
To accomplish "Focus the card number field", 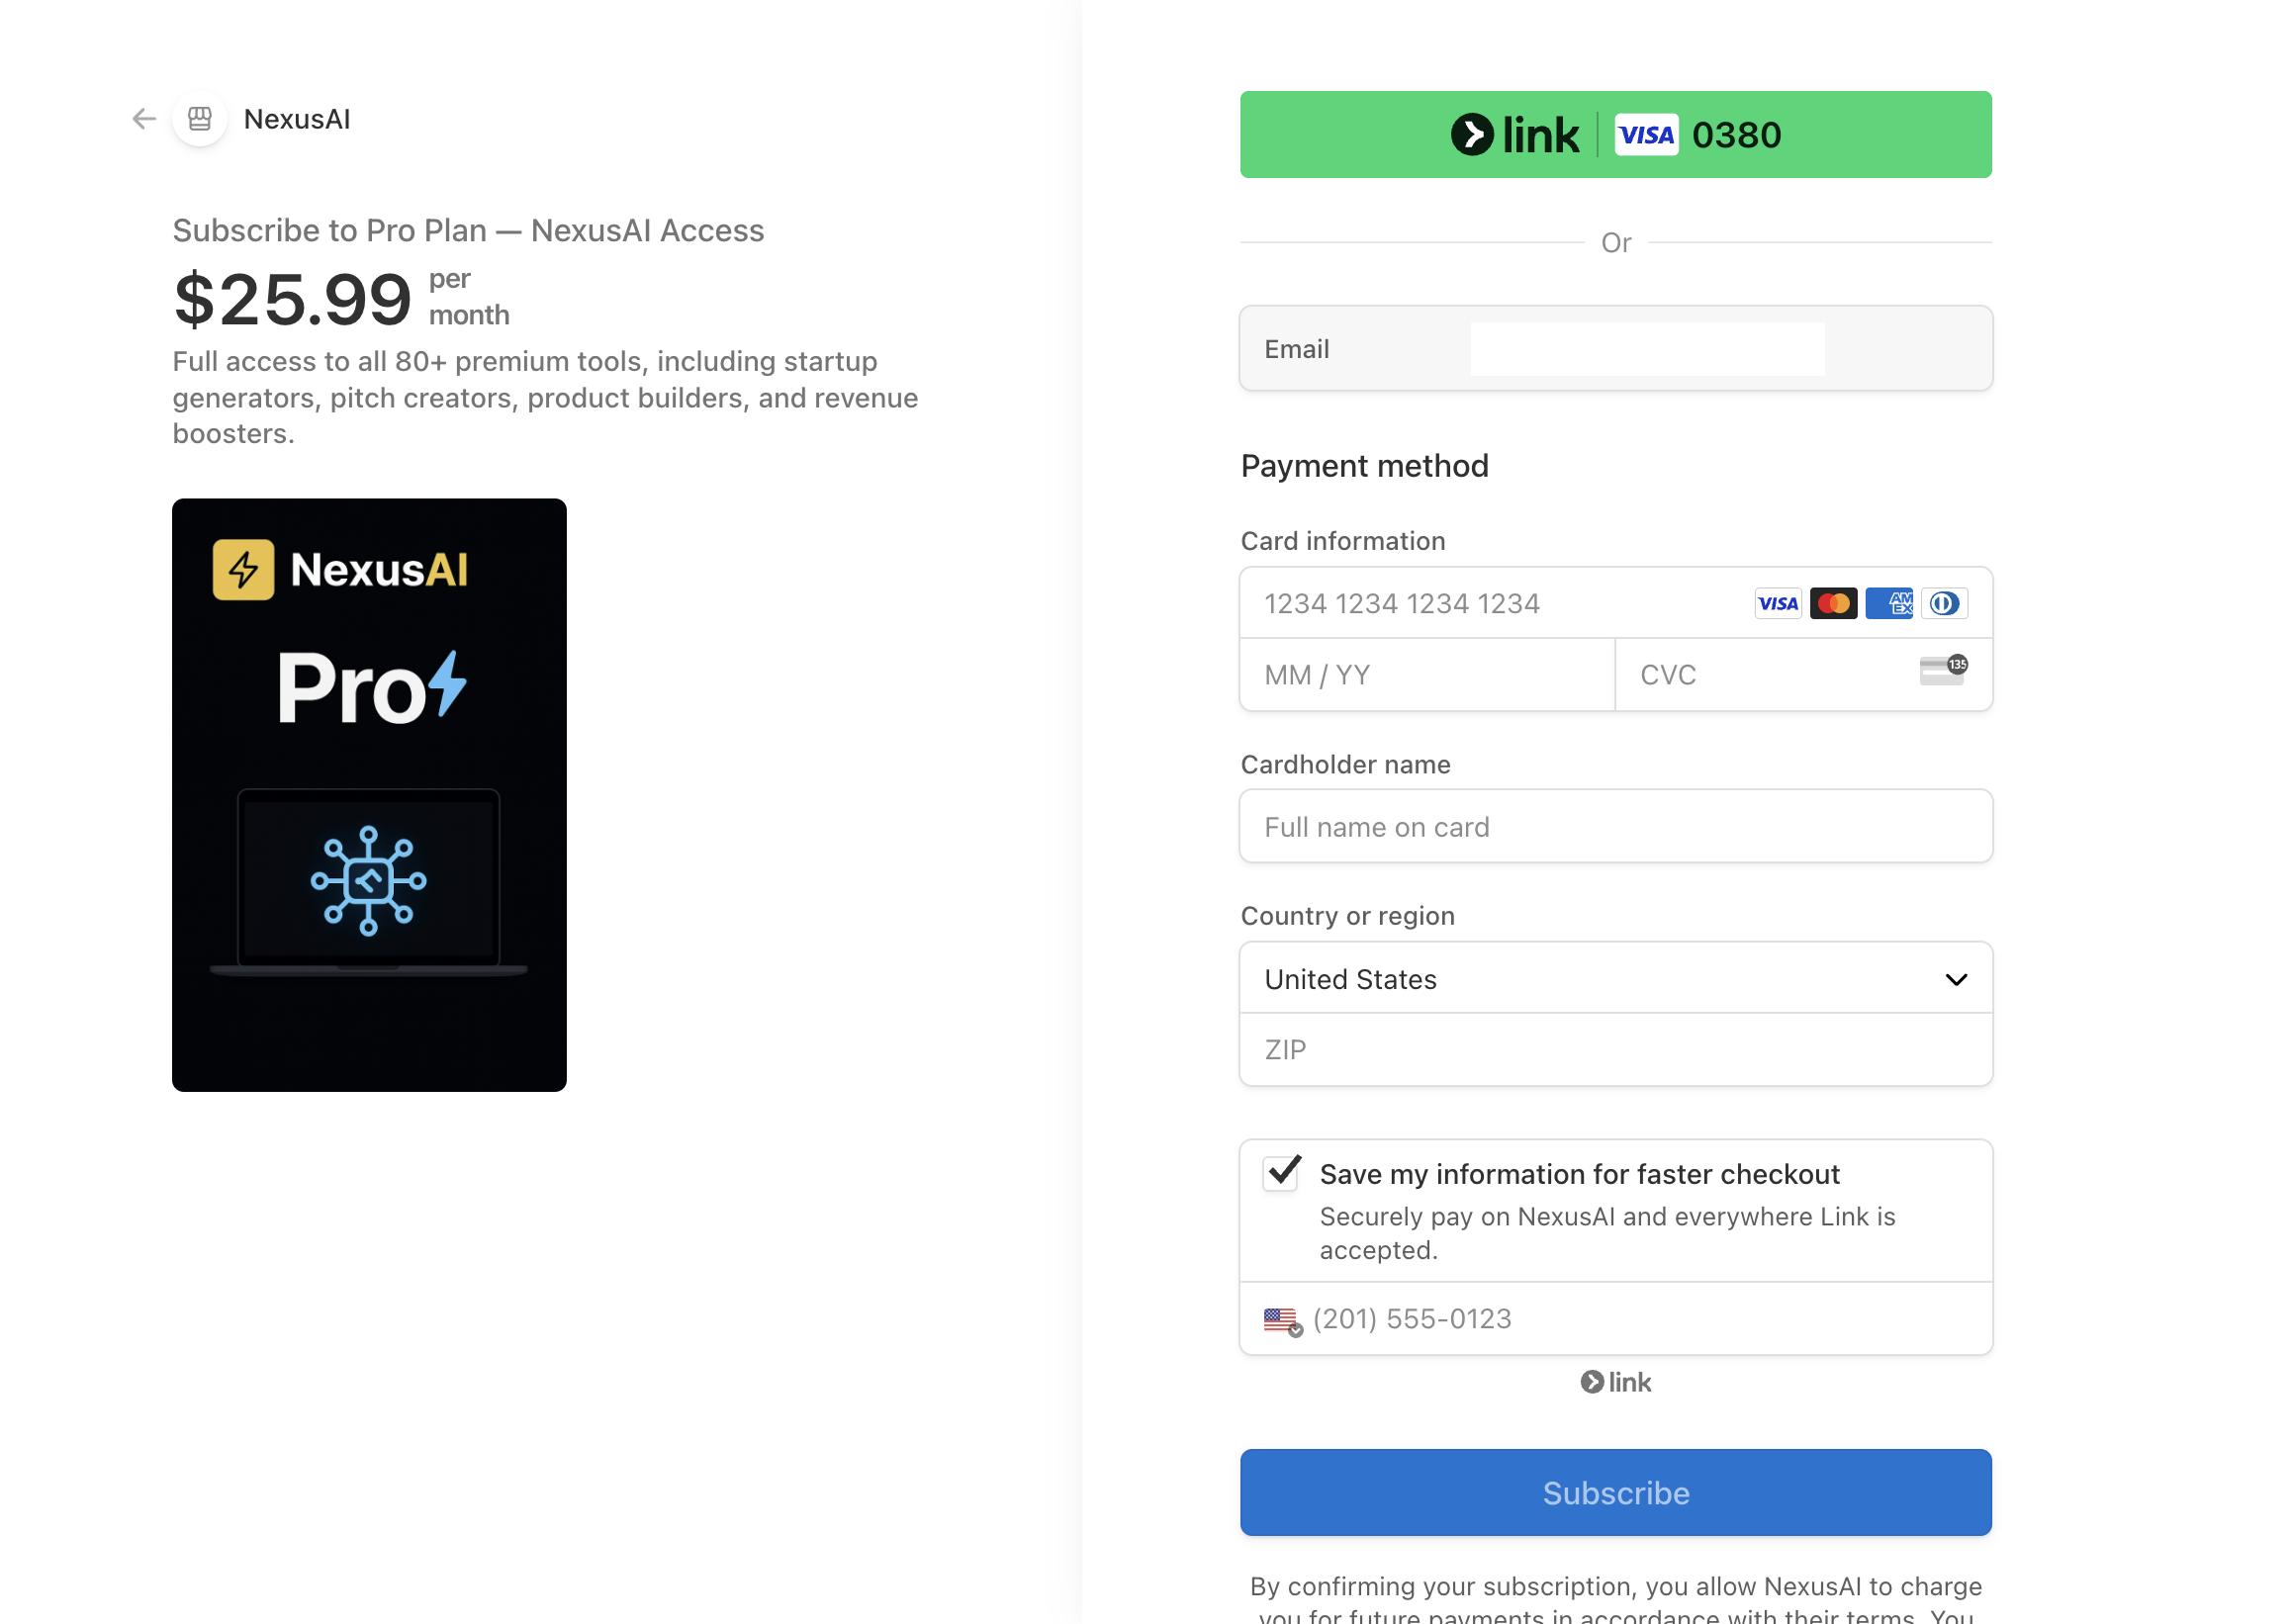I will (1480, 603).
